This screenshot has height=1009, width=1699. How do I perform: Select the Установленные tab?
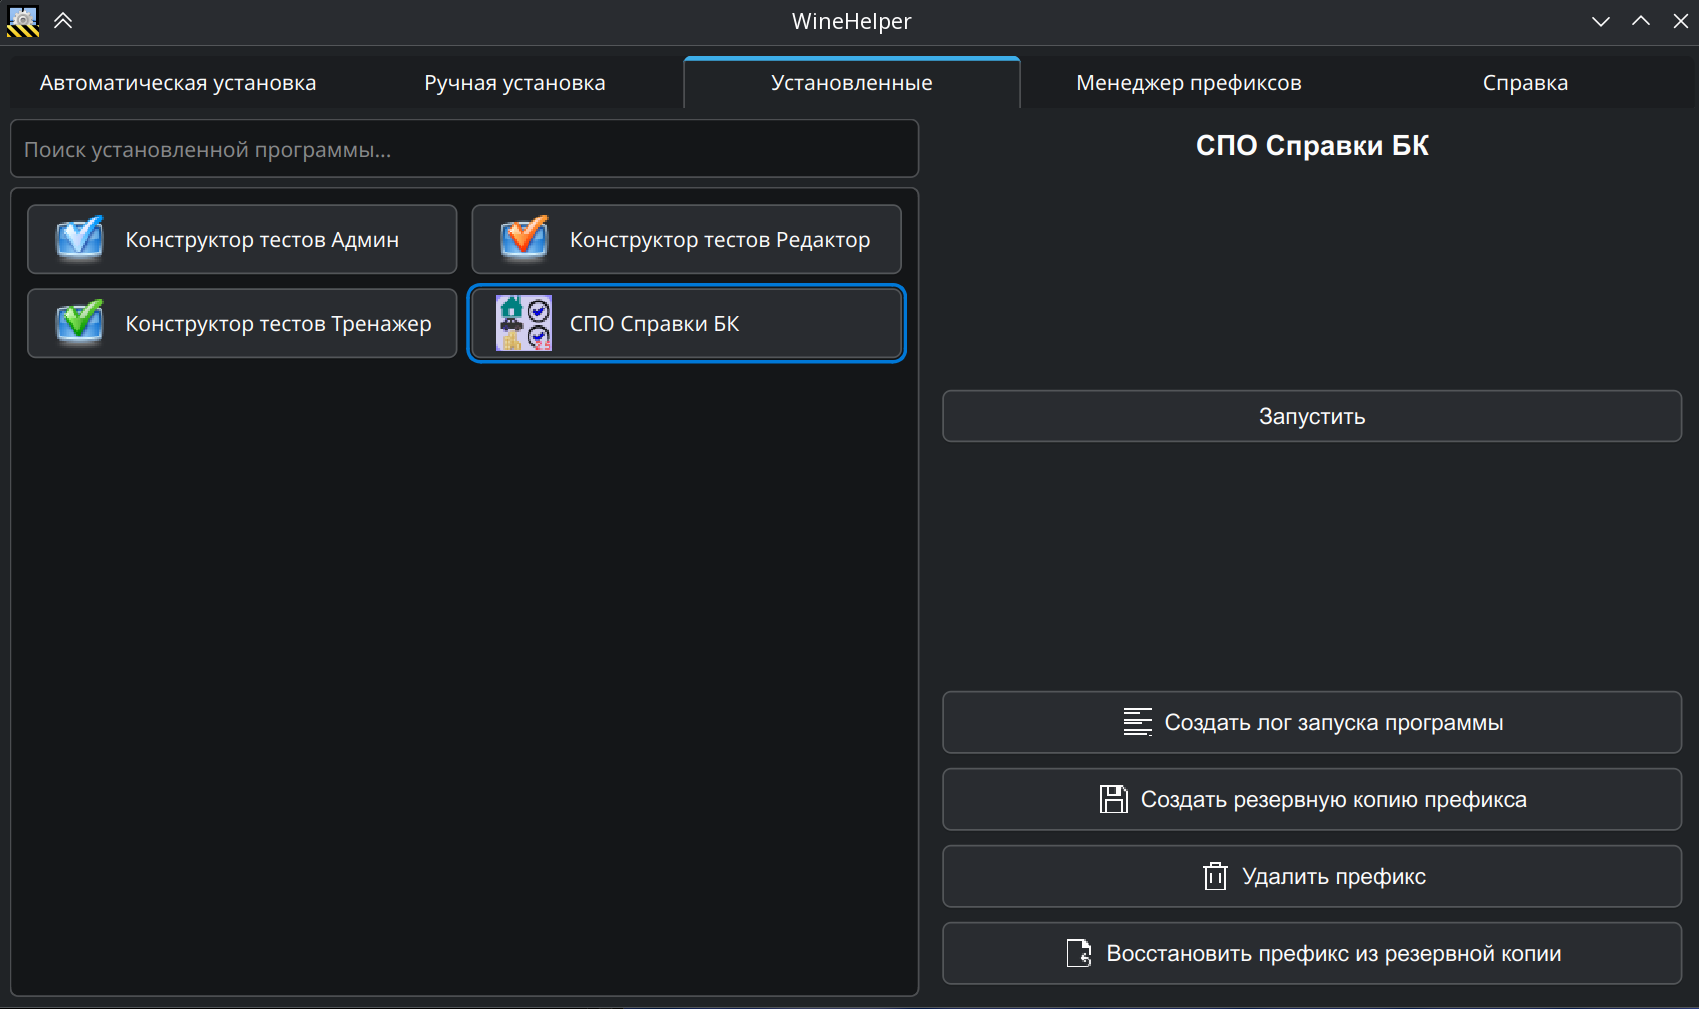[x=851, y=83]
